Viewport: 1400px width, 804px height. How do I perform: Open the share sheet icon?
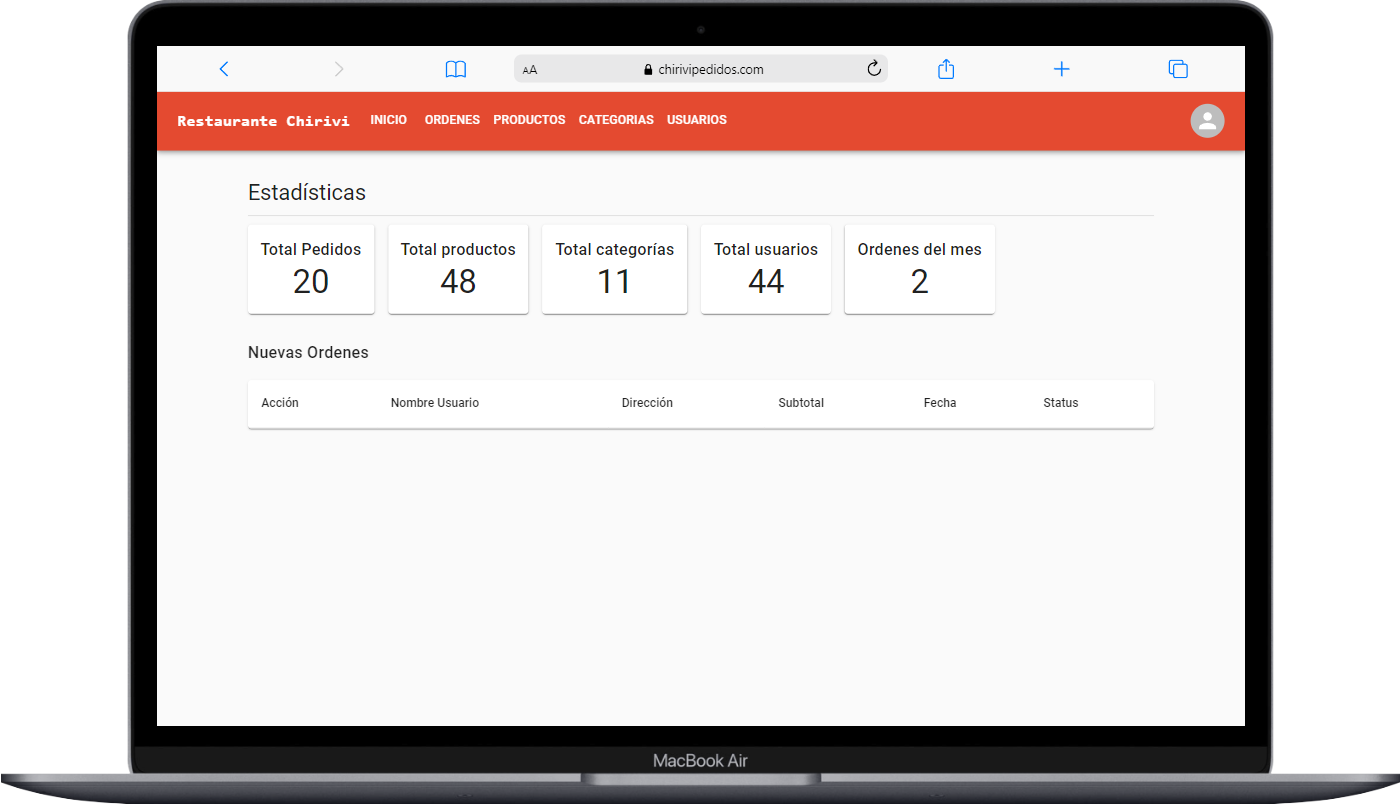point(946,69)
